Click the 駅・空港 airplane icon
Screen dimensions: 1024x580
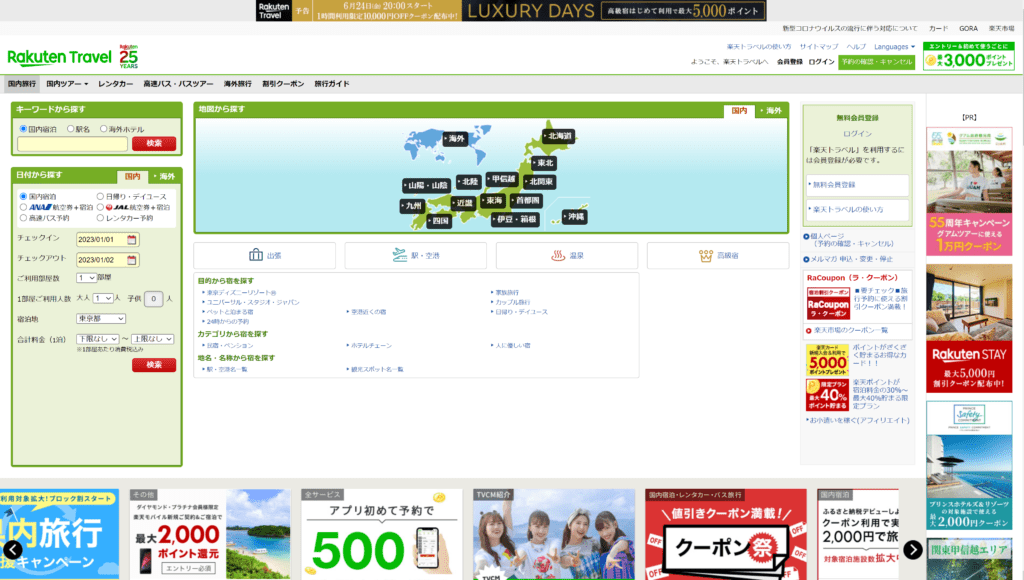click(x=400, y=254)
